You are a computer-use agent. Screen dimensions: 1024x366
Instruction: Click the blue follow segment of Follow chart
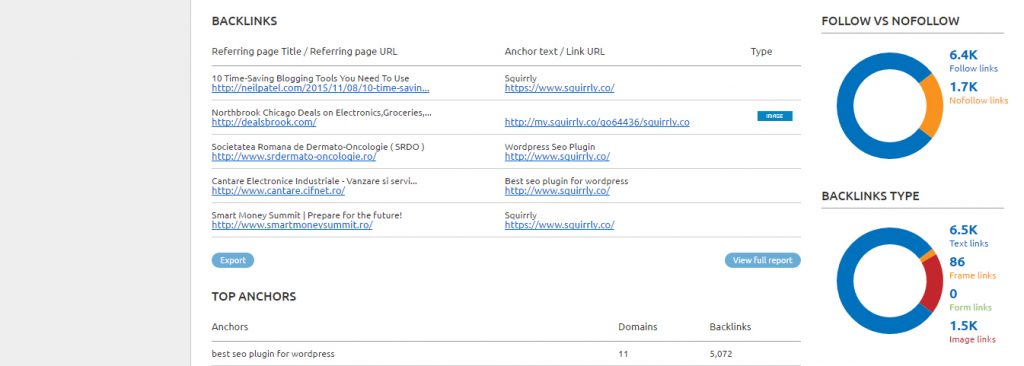tap(846, 105)
